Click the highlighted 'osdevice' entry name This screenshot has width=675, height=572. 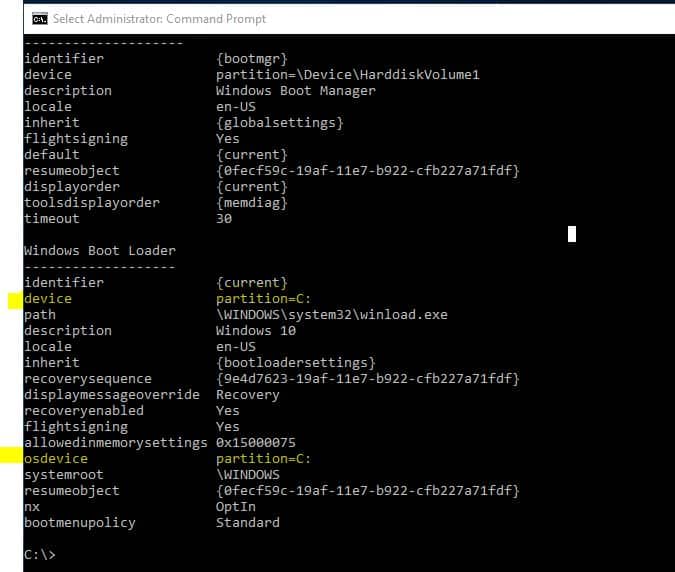tap(56, 458)
